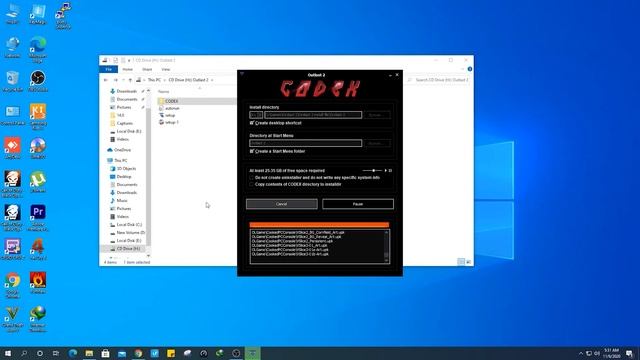This screenshot has height=360, width=640.
Task: Open uTorrent desktop shortcut
Action: pos(38,182)
